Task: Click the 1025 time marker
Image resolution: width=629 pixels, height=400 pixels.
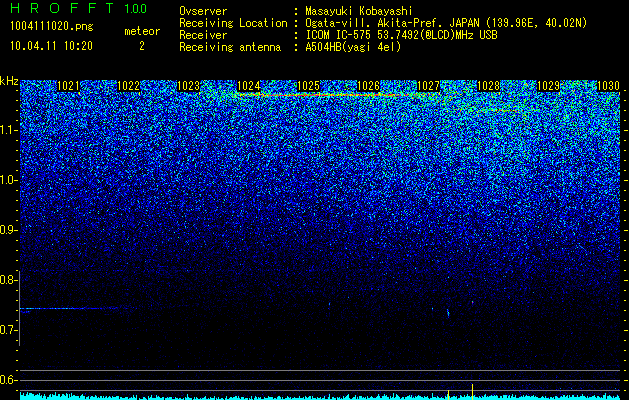Action: coord(308,86)
